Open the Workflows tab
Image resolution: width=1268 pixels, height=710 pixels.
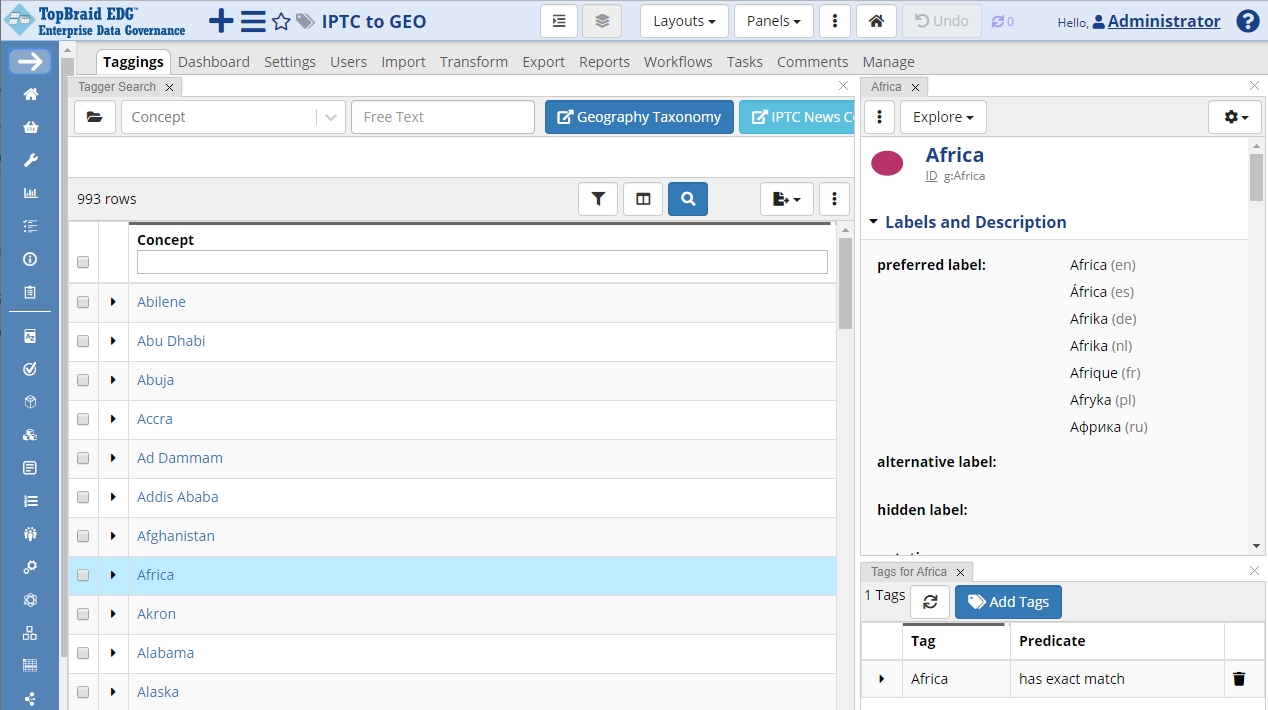[678, 62]
